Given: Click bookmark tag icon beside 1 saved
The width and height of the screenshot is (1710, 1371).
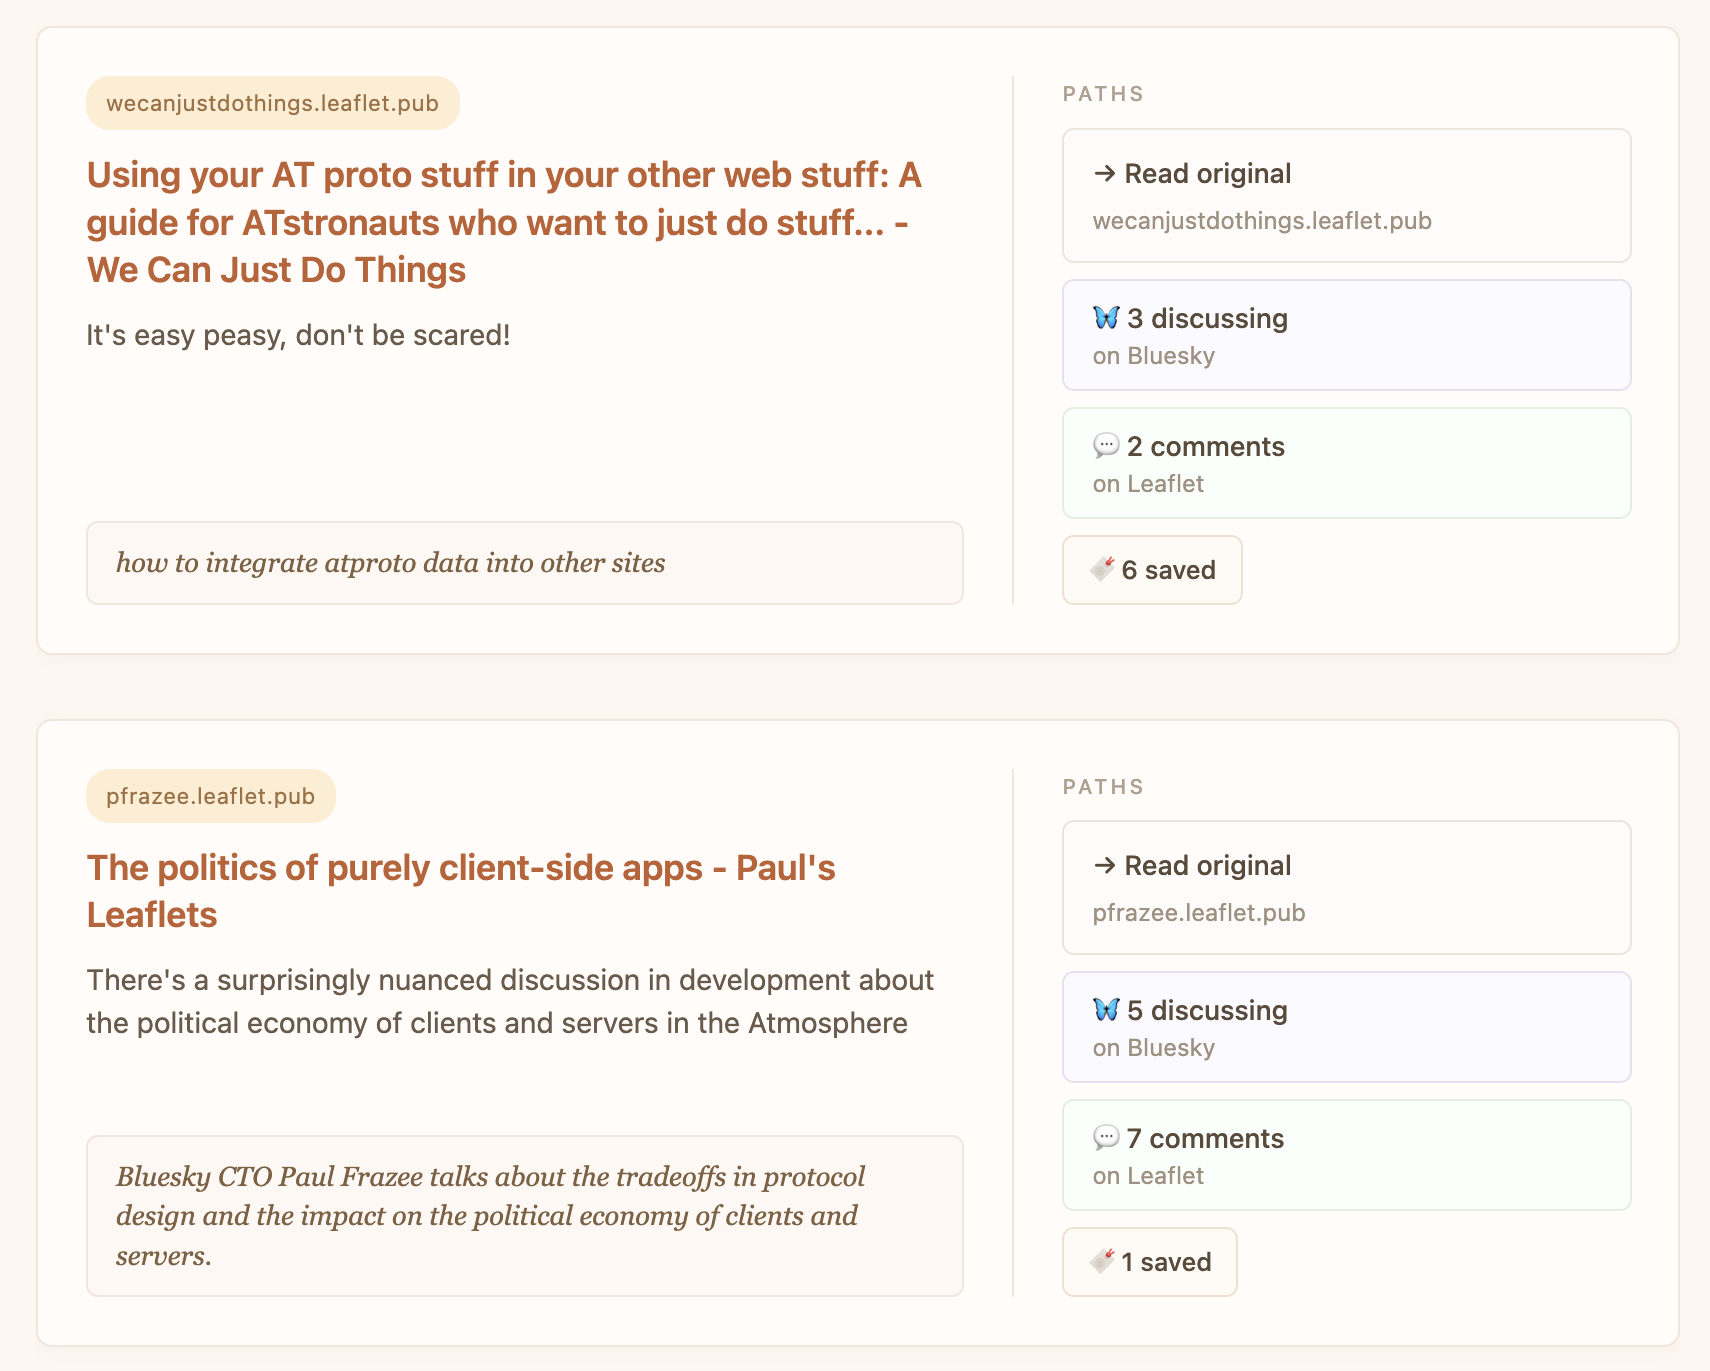Looking at the screenshot, I should click(1102, 1262).
